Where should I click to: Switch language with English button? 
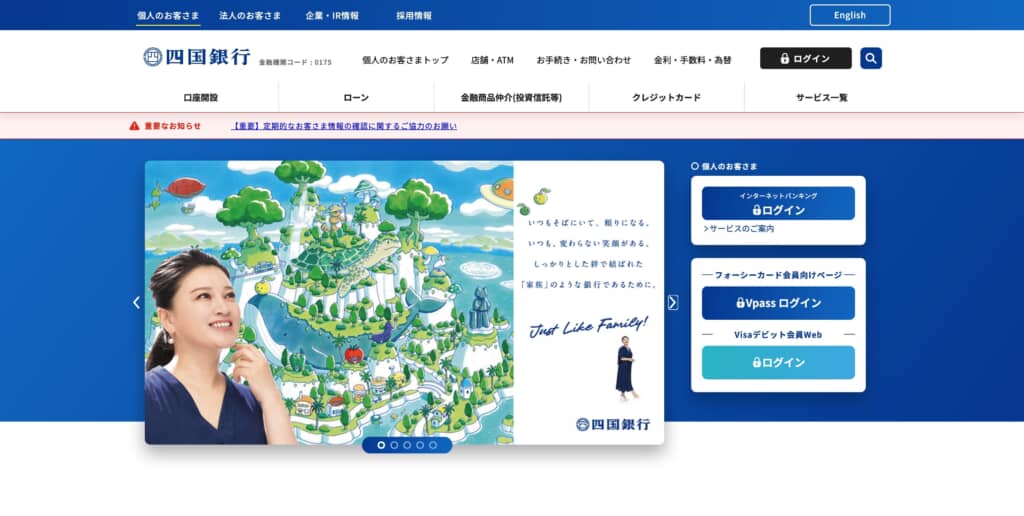tap(850, 15)
